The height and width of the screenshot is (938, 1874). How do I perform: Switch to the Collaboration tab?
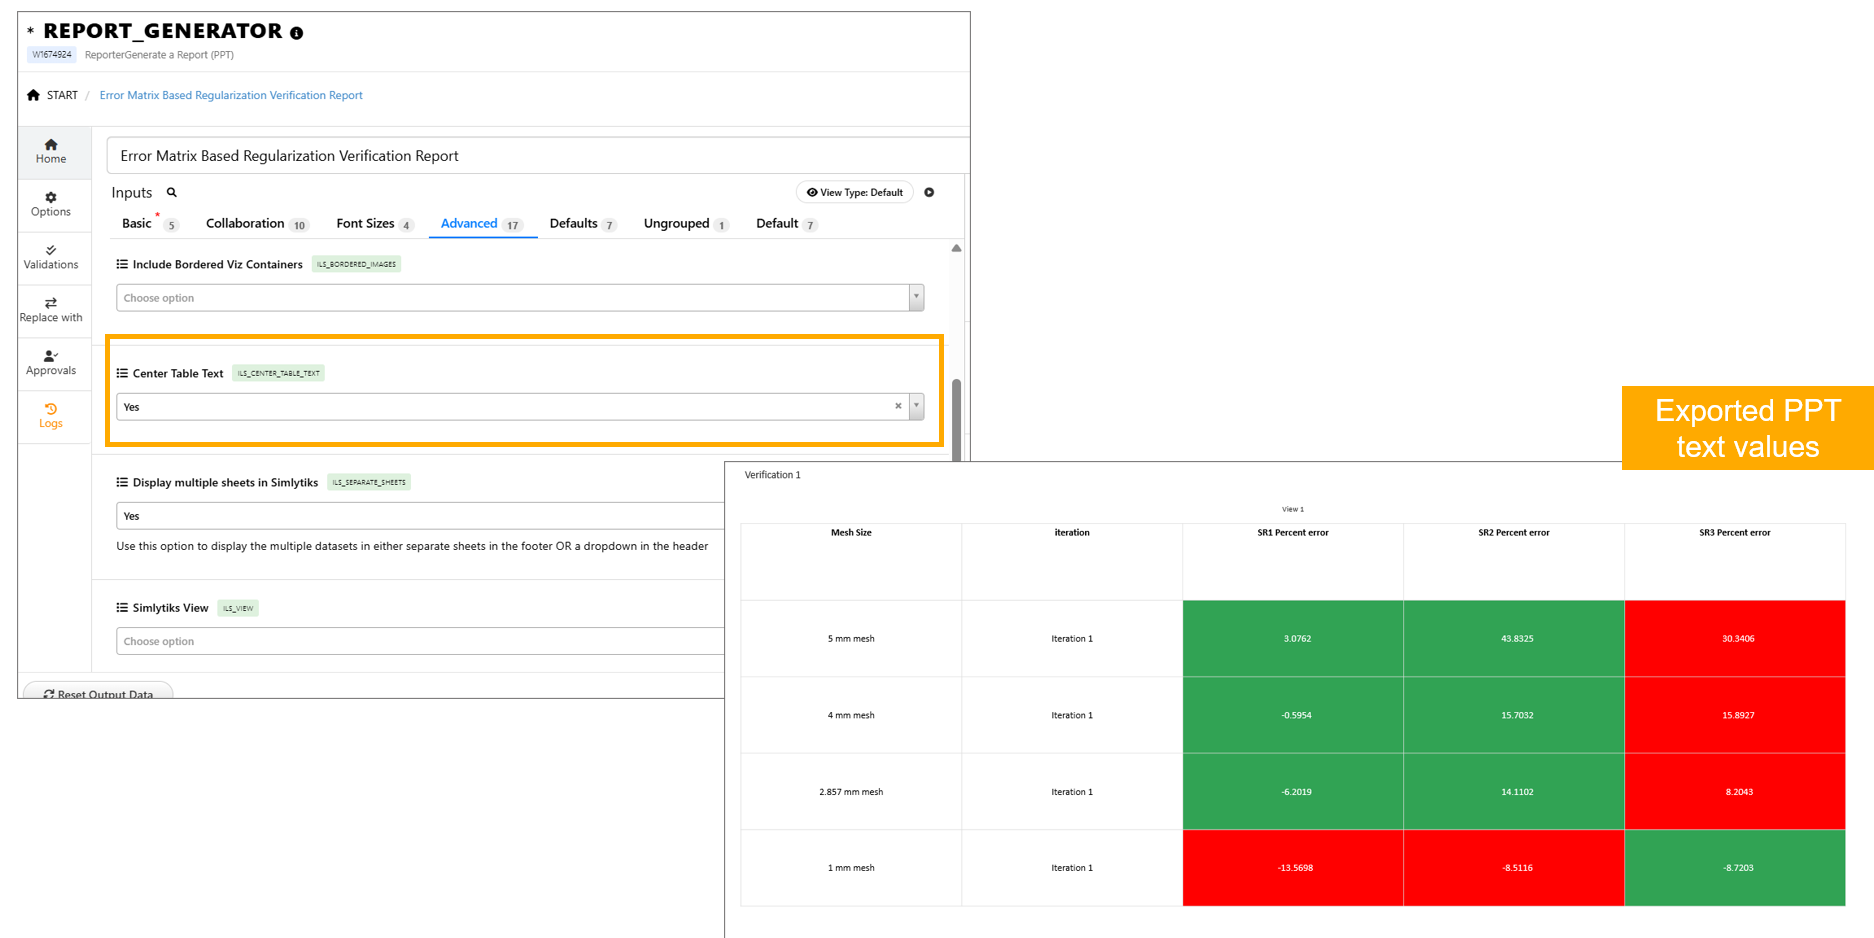tap(245, 224)
